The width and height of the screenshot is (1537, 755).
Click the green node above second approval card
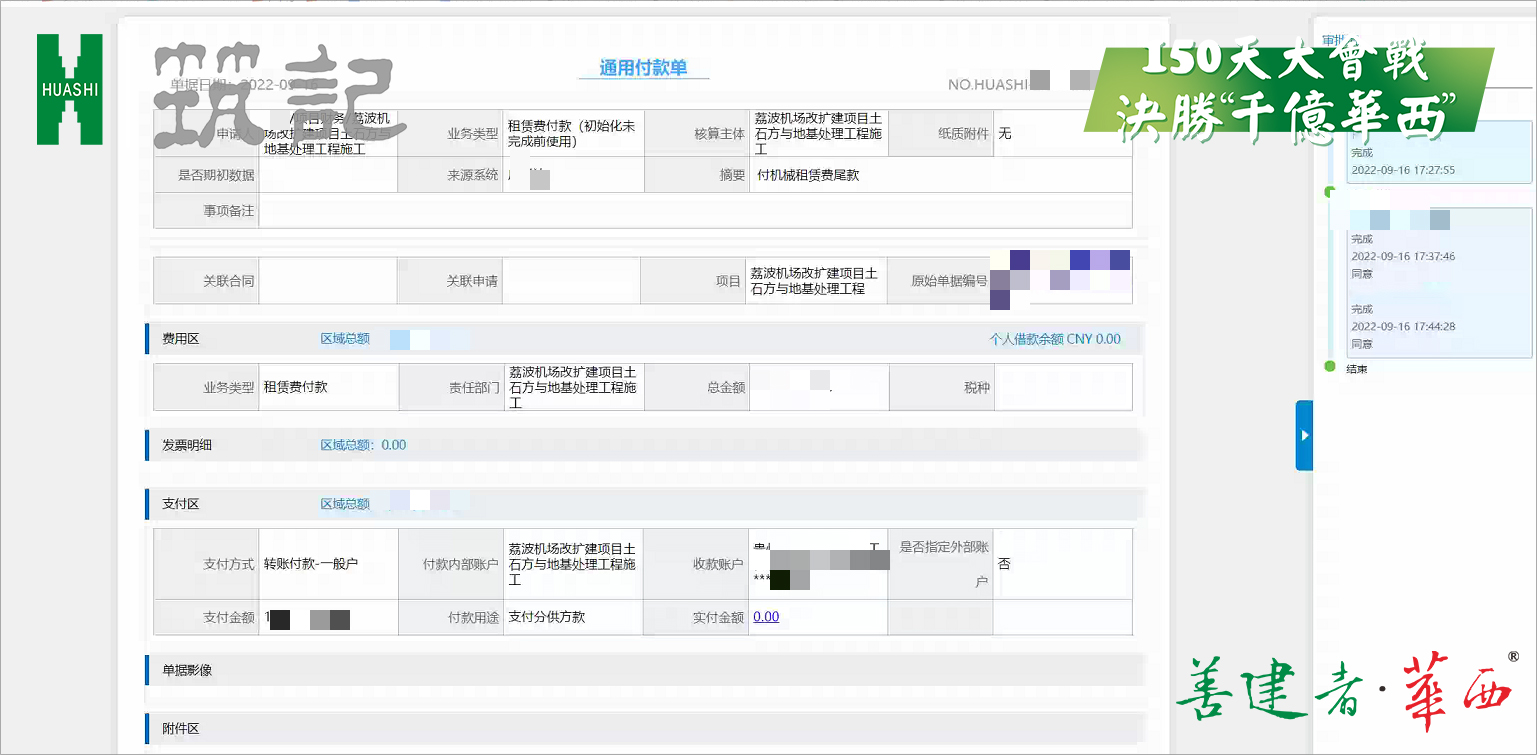coord(1330,191)
